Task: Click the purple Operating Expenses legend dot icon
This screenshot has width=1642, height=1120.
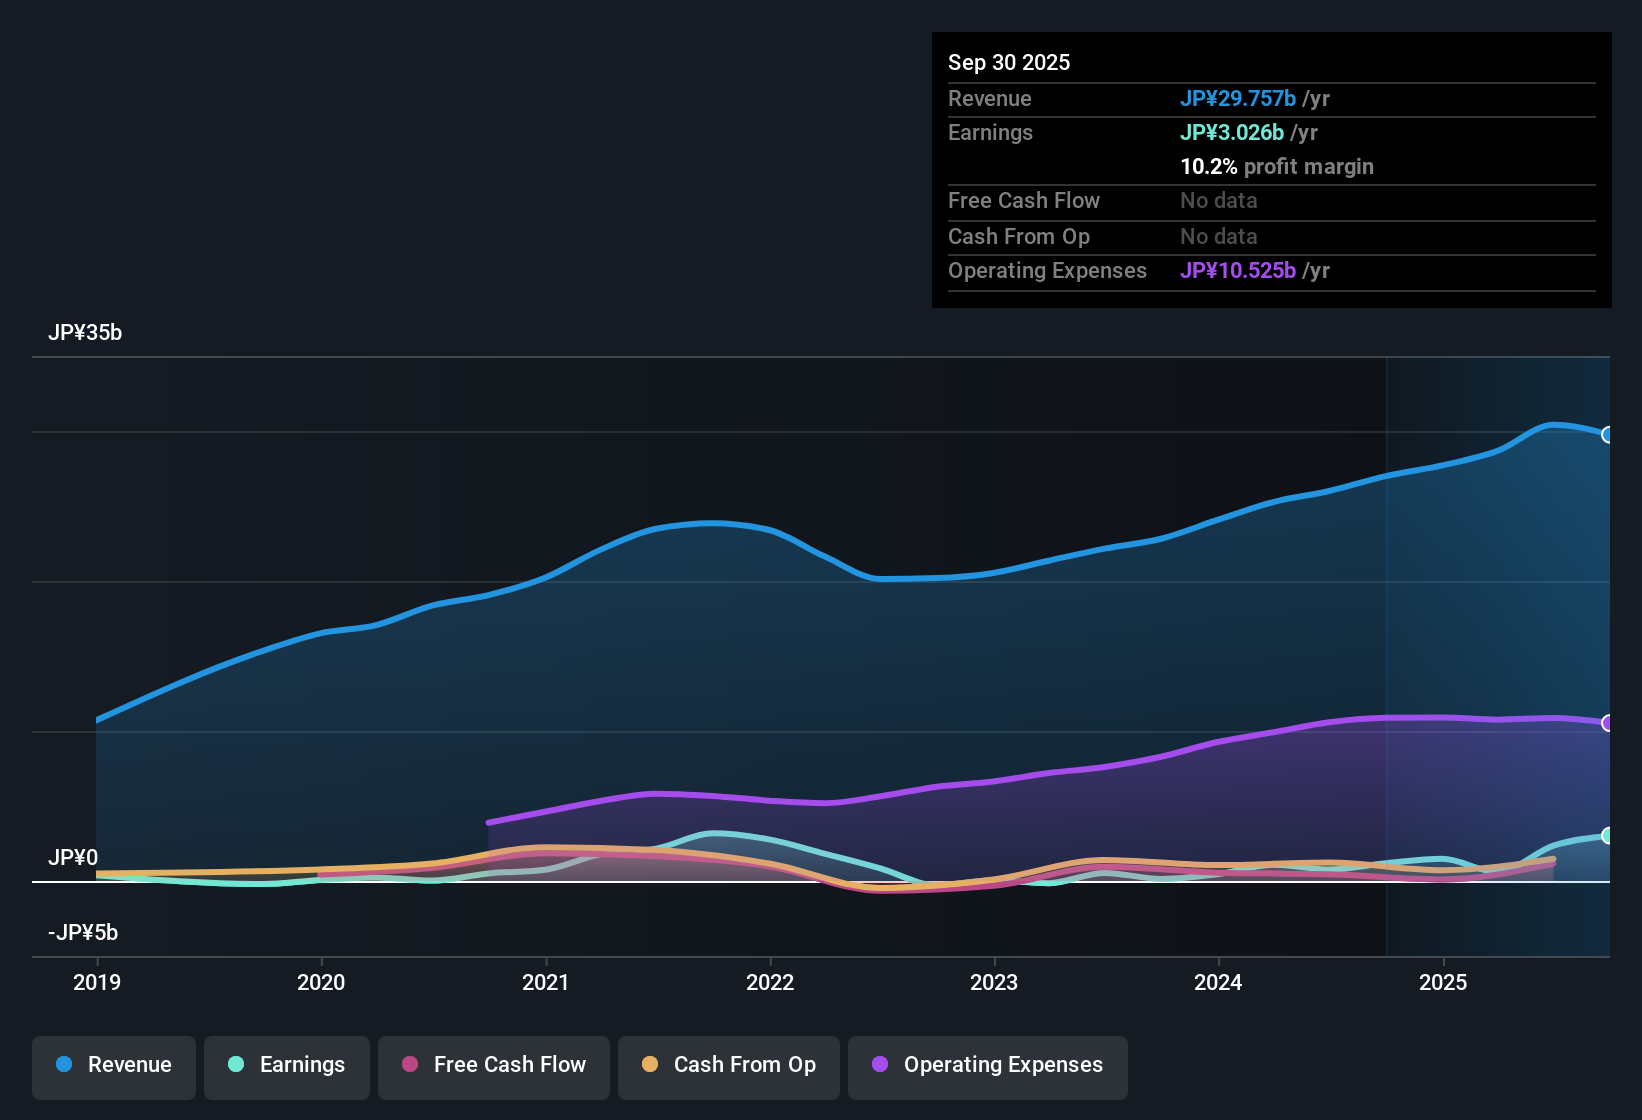Action: click(879, 1065)
